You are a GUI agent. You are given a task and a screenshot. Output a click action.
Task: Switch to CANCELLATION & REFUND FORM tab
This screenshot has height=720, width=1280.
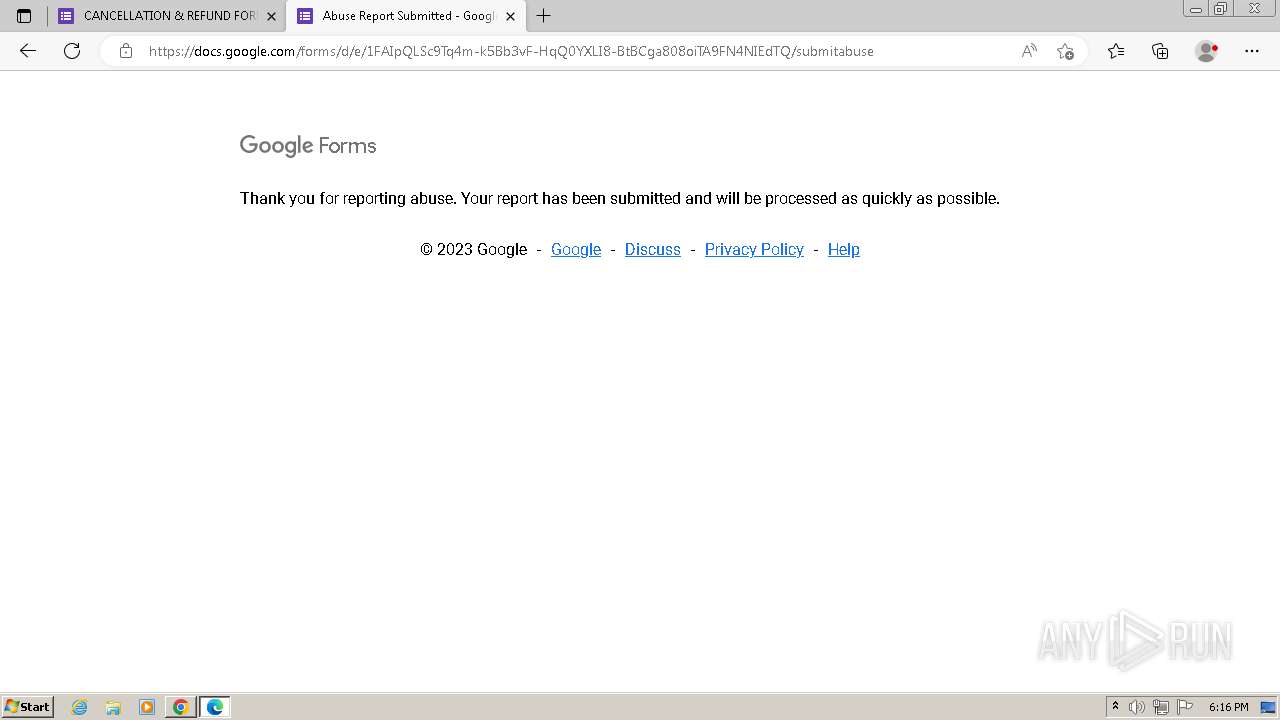coord(167,16)
